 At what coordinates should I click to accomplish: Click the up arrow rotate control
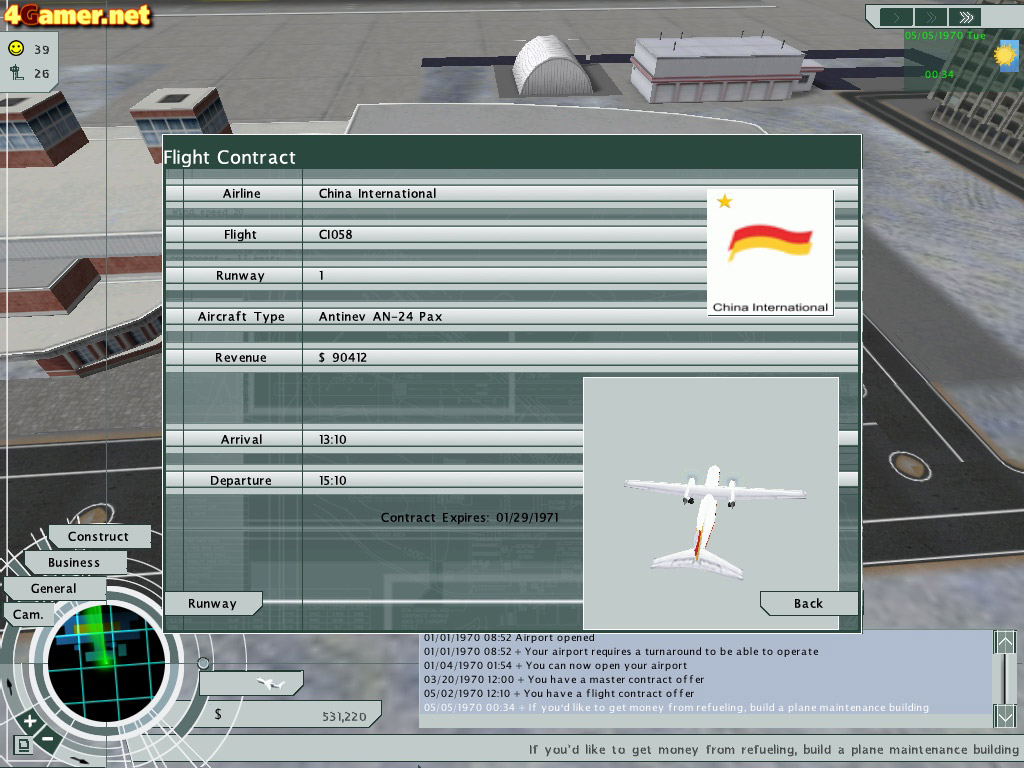tap(9, 686)
